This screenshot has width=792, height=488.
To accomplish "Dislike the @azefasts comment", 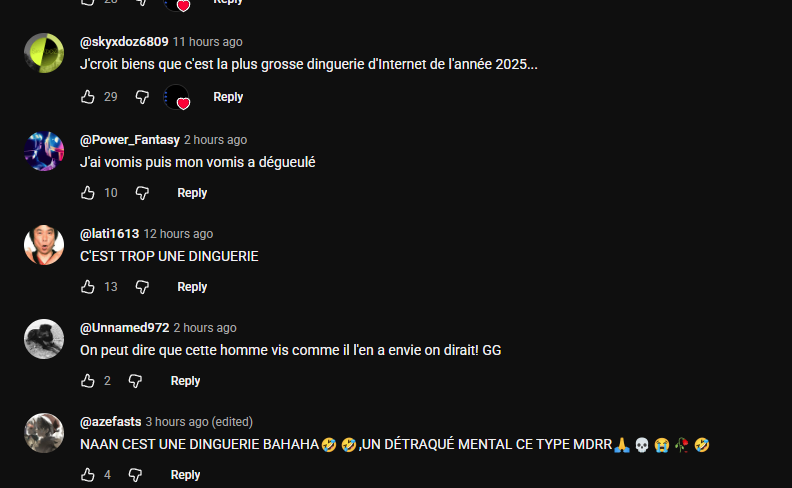I will [135, 475].
